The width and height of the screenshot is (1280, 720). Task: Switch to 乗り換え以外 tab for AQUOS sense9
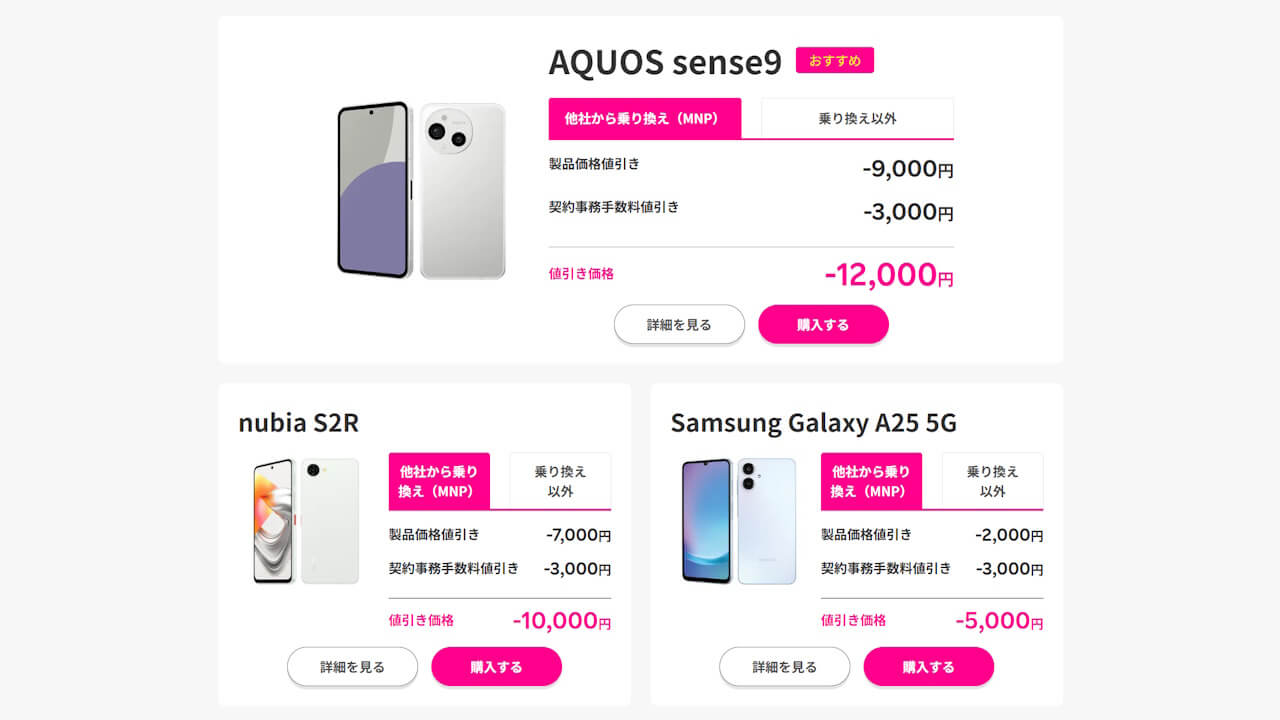point(856,118)
